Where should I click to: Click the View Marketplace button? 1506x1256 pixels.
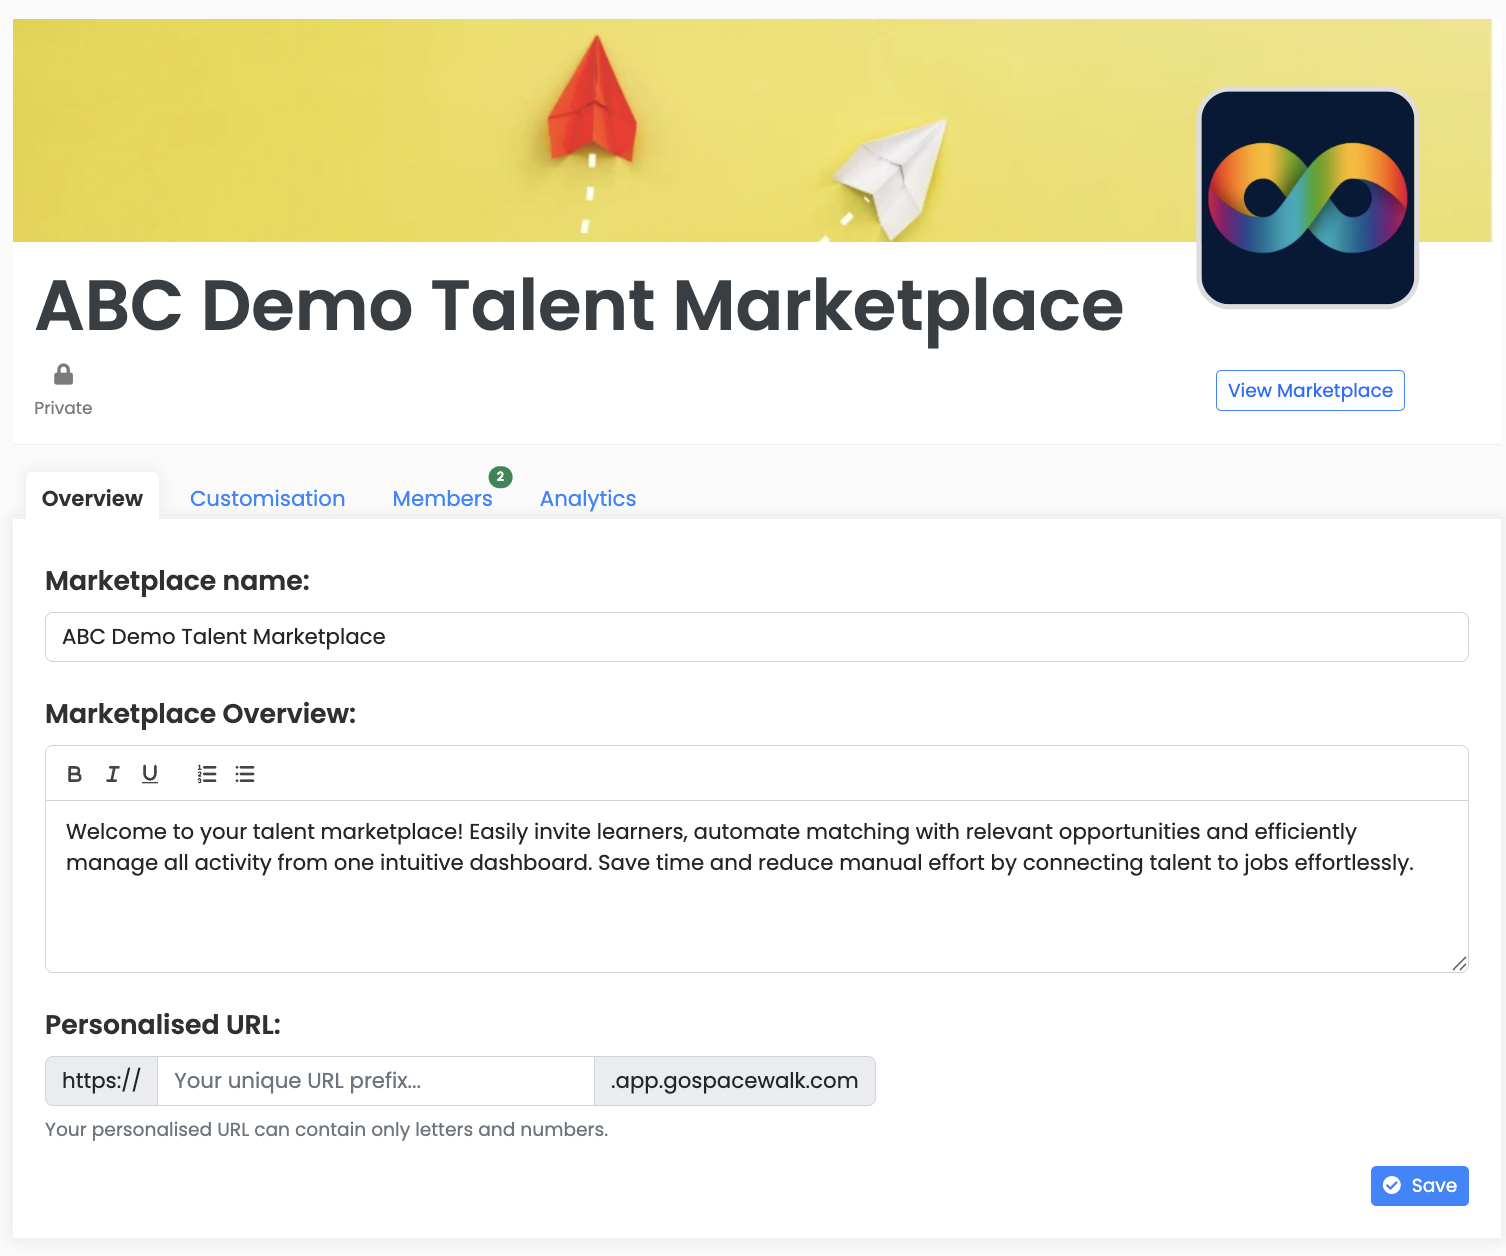coord(1310,390)
